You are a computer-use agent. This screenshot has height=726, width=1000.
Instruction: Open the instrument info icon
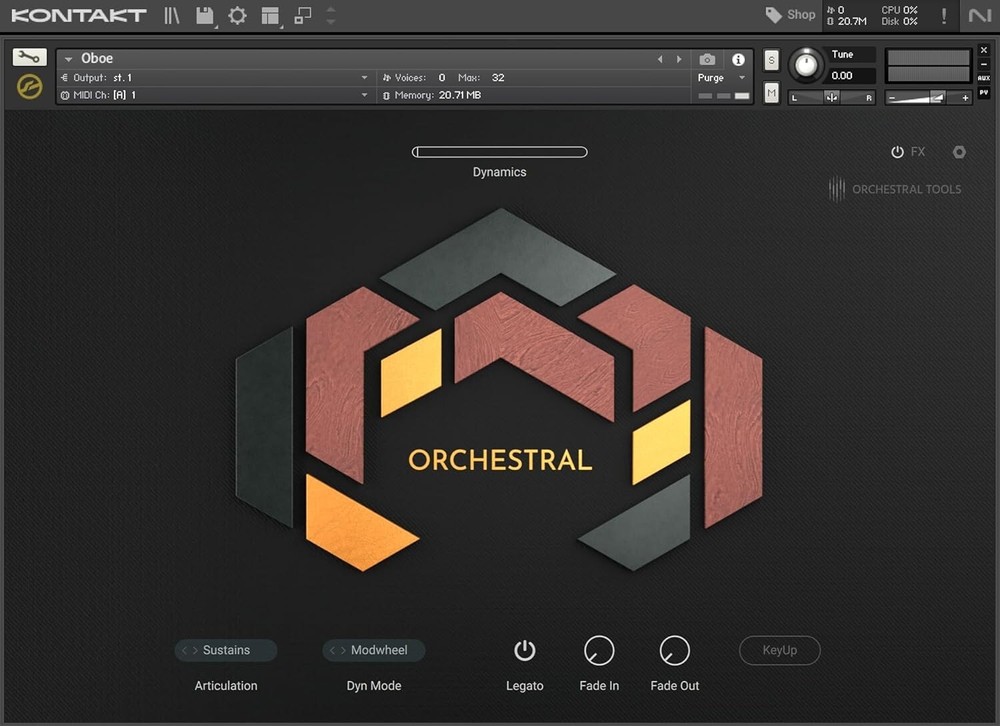pyautogui.click(x=738, y=60)
